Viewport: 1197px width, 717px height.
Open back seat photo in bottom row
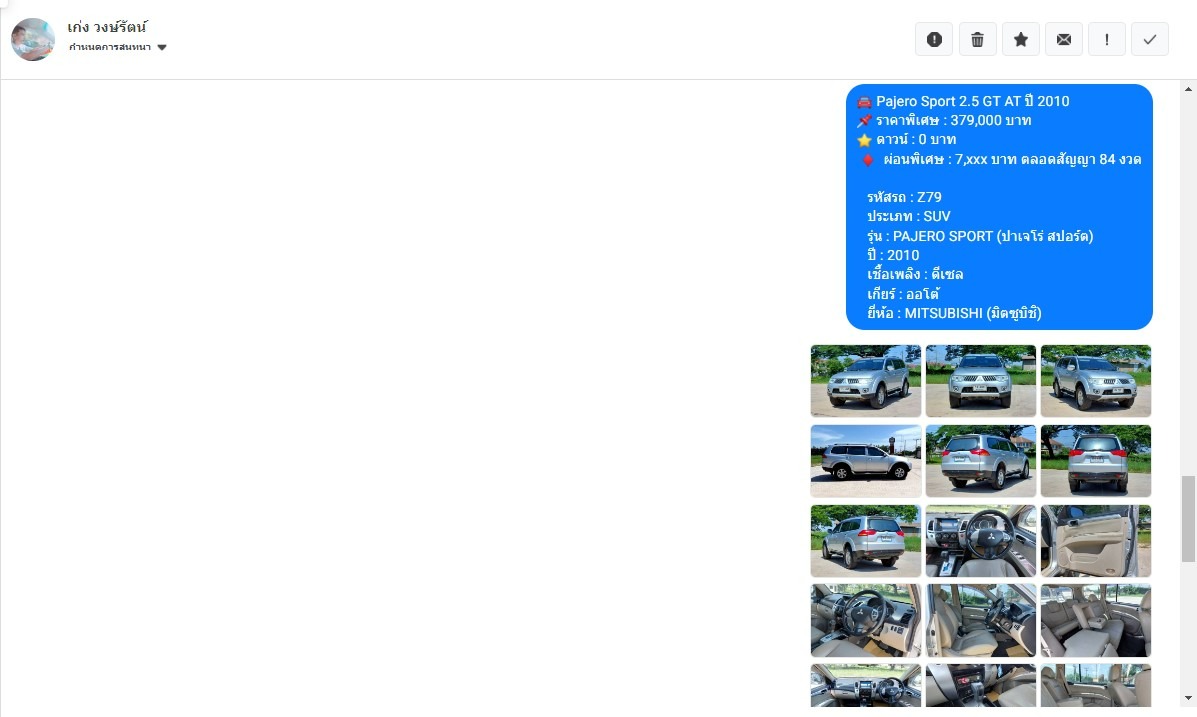click(x=1095, y=685)
